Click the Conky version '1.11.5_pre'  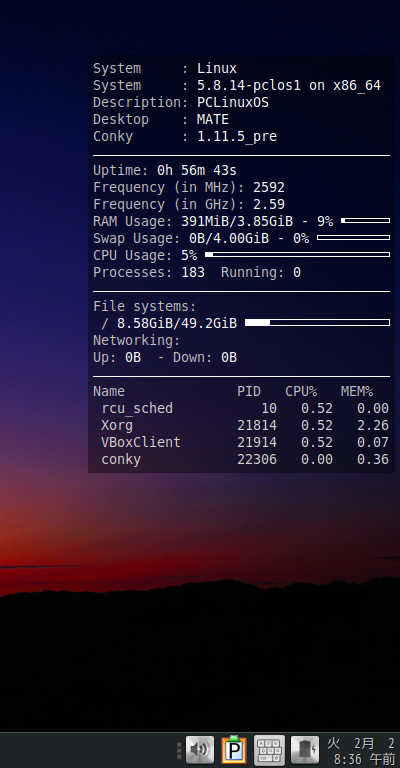237,137
